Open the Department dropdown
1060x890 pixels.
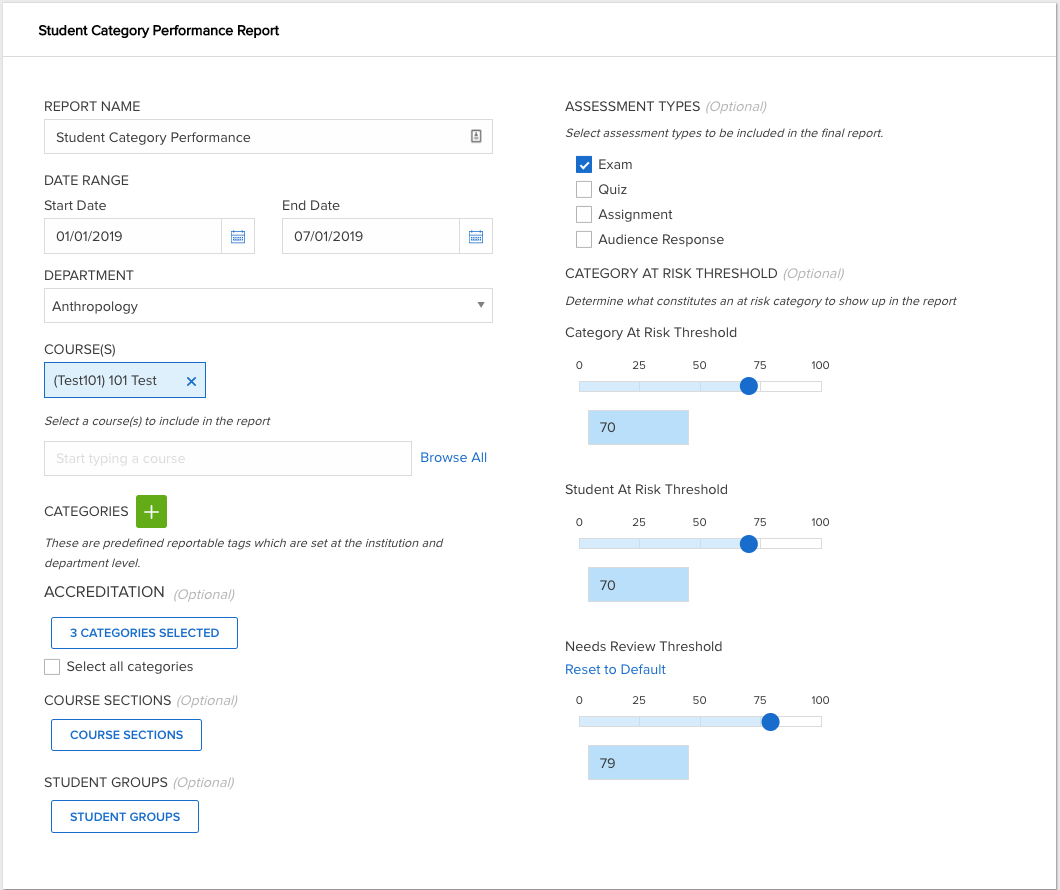click(268, 305)
